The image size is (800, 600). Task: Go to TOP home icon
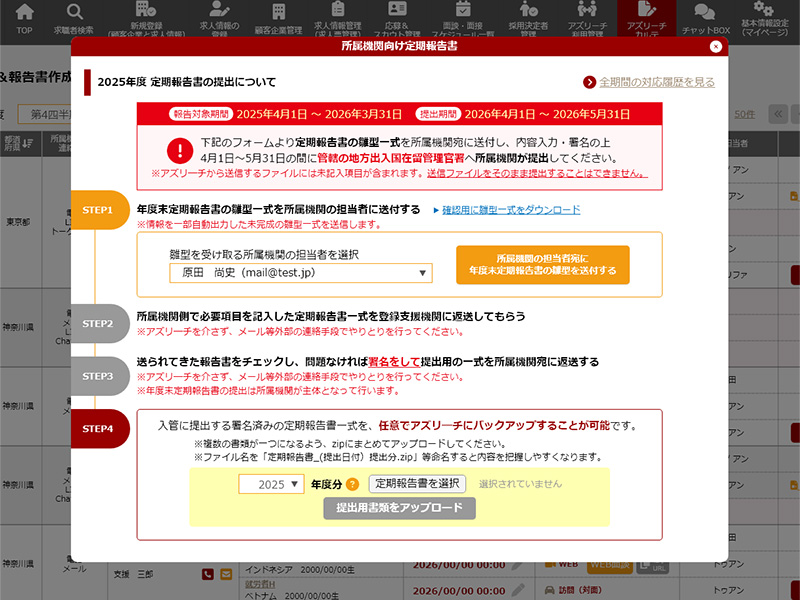(x=24, y=12)
